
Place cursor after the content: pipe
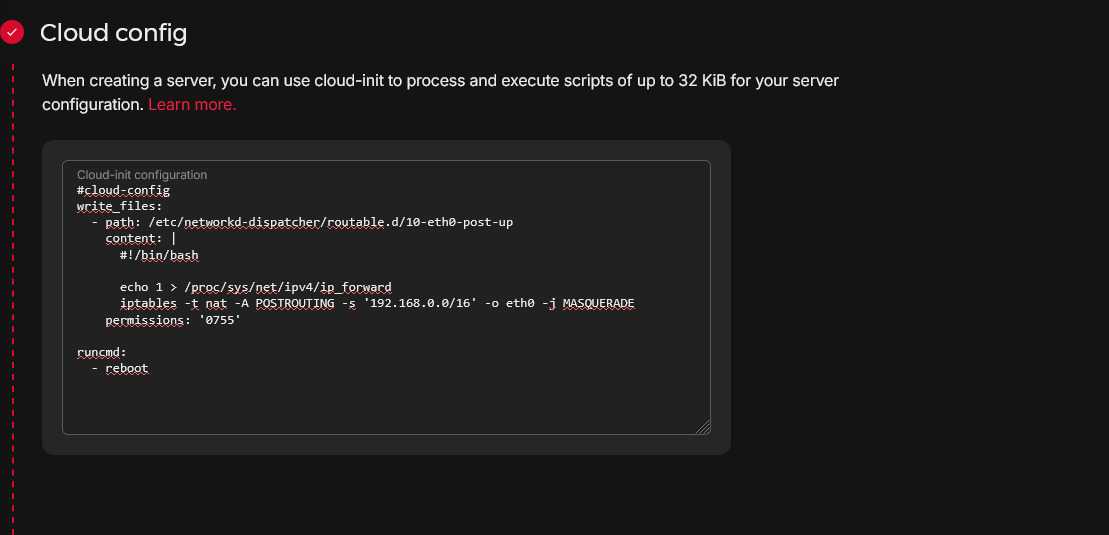176,239
